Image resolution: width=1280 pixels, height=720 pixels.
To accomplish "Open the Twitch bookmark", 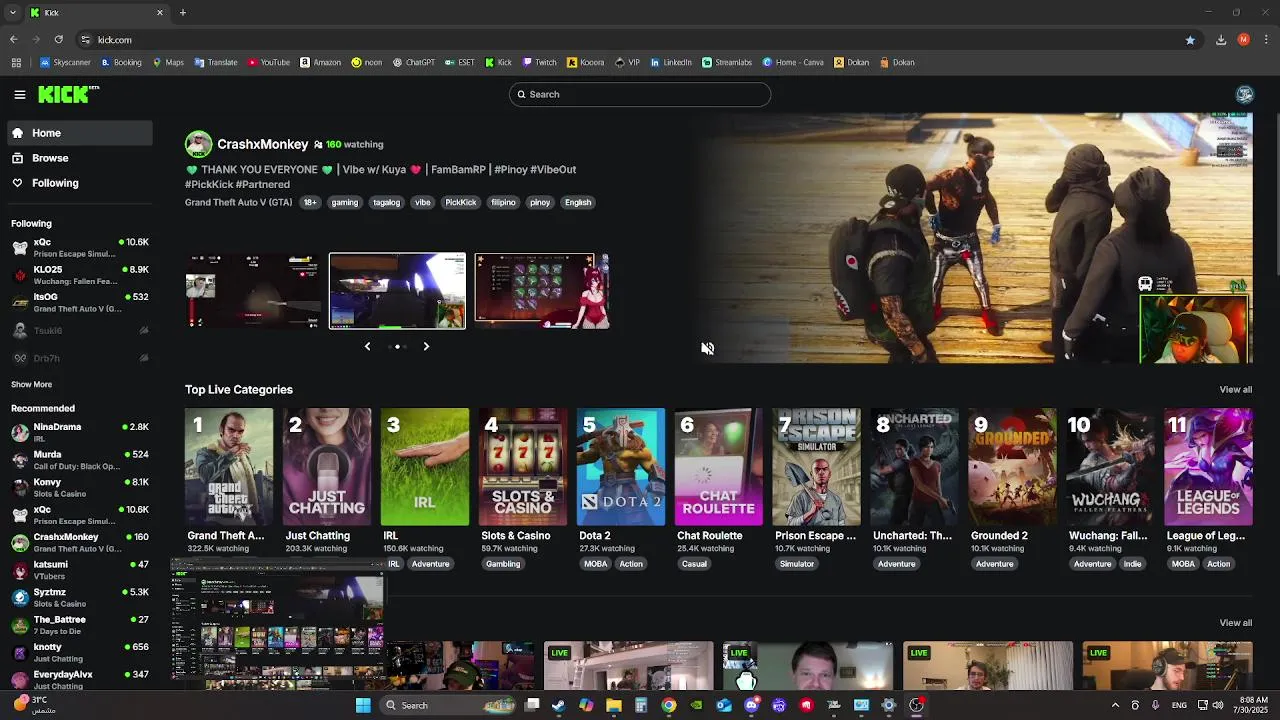I will 539,62.
